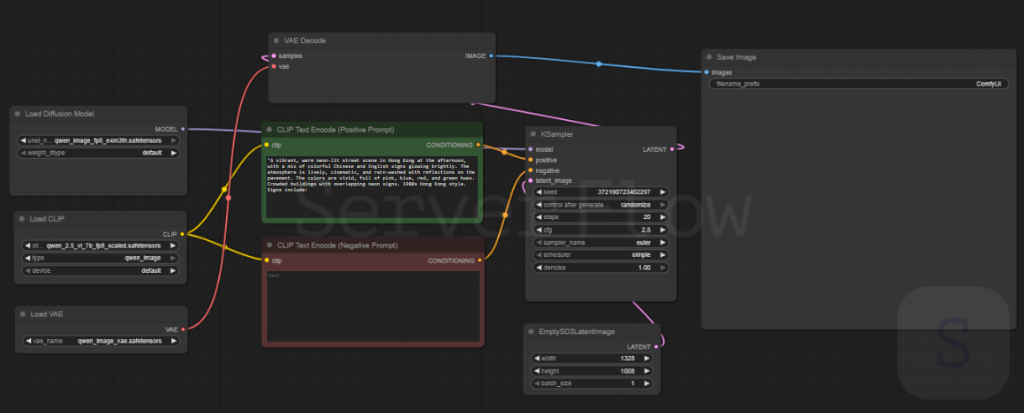Decrease width with its left arrow
This screenshot has height=413, width=1024.
point(537,358)
